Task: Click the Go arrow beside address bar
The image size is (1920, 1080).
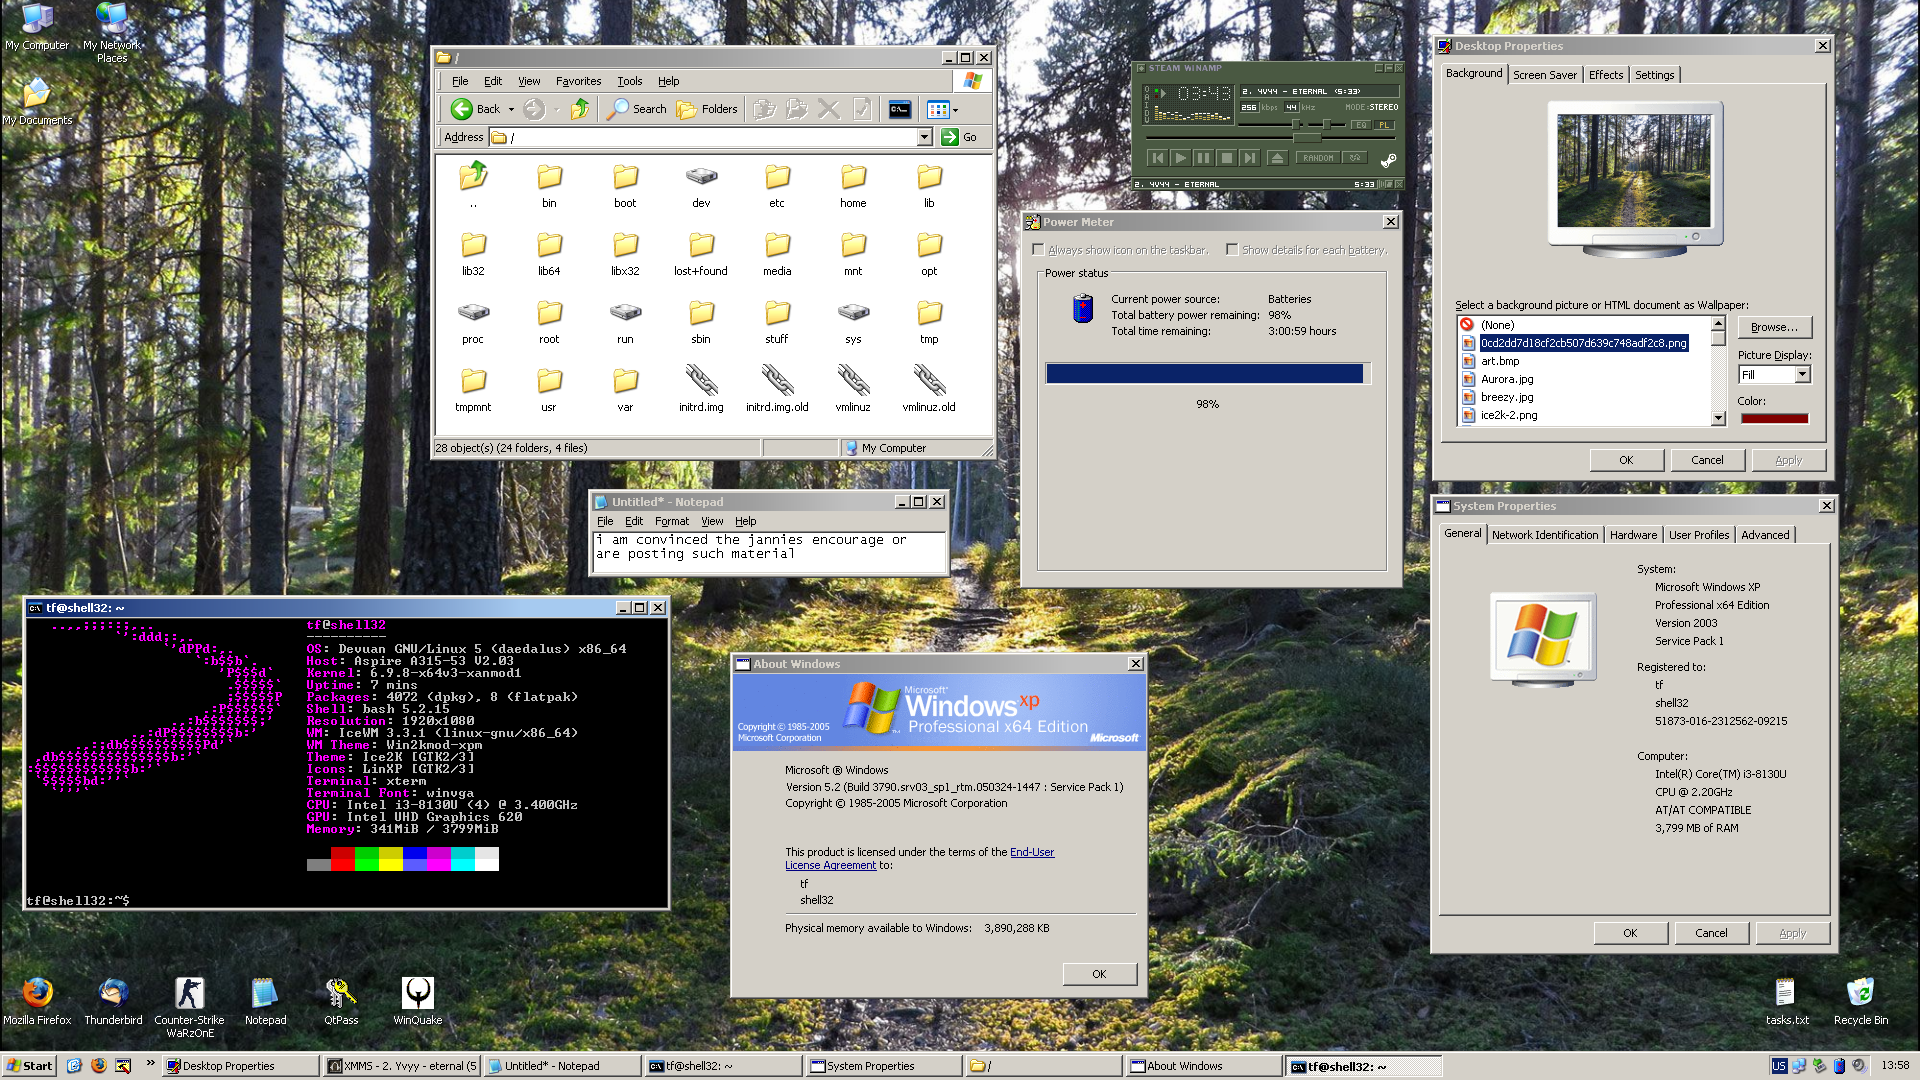Action: (950, 137)
